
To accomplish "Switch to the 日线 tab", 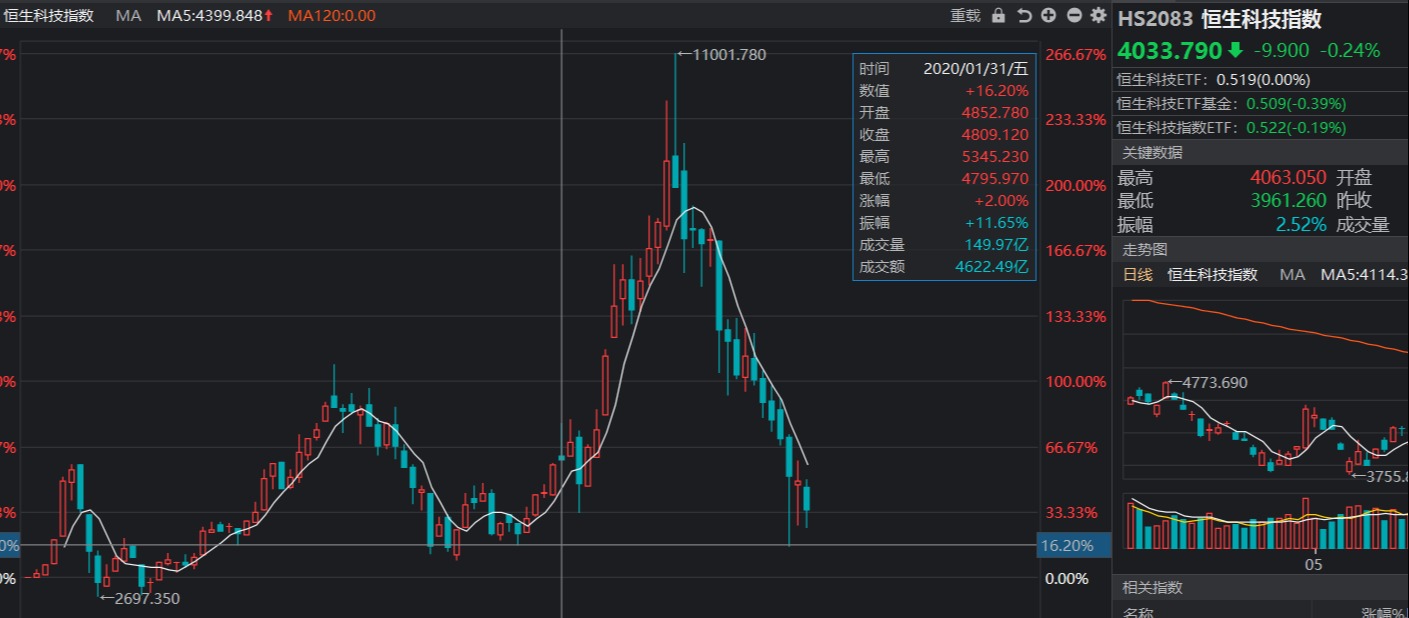I will (x=1139, y=275).
